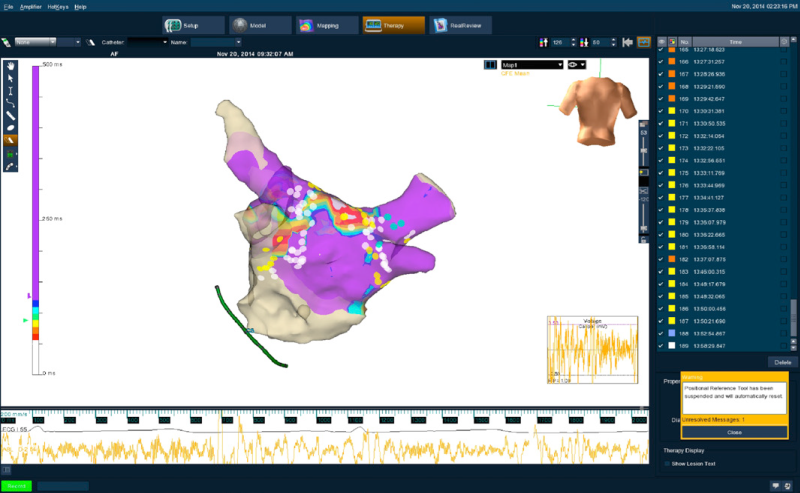Uncheck visibility for lesion row 170
800x493 pixels.
(661, 111)
